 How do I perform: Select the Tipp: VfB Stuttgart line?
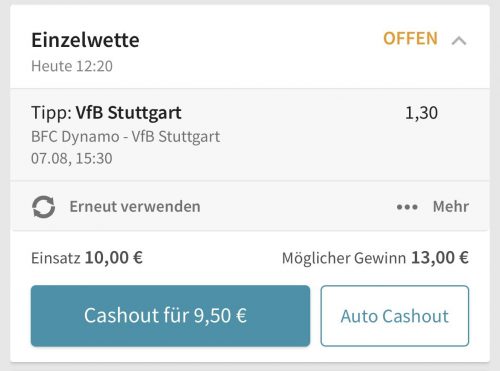[x=106, y=113]
